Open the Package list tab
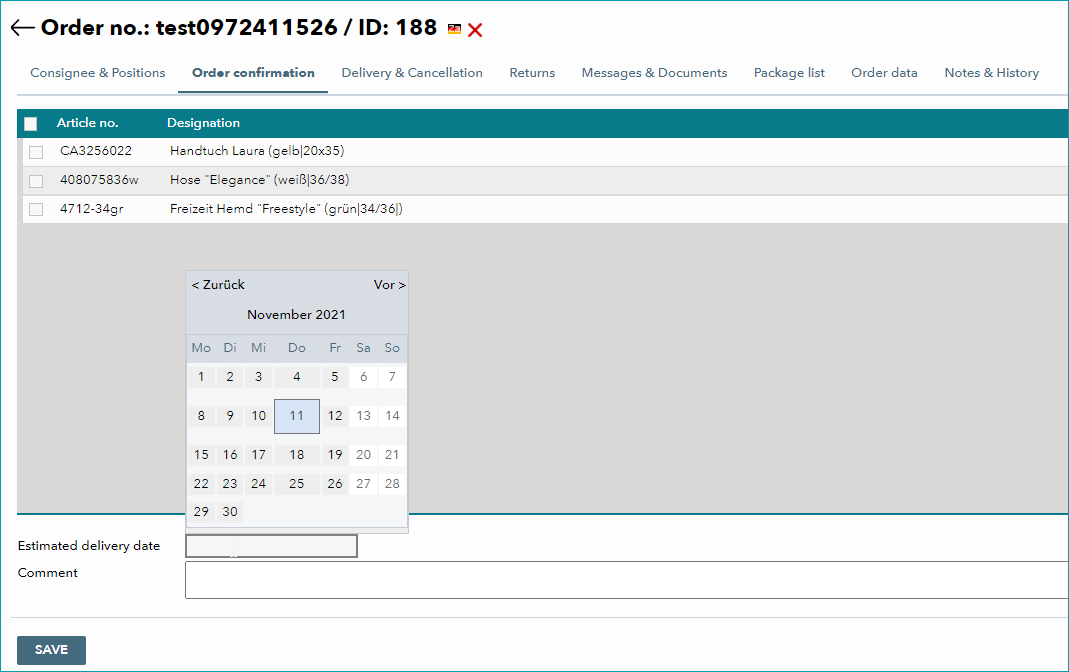This screenshot has width=1069, height=672. [x=789, y=73]
